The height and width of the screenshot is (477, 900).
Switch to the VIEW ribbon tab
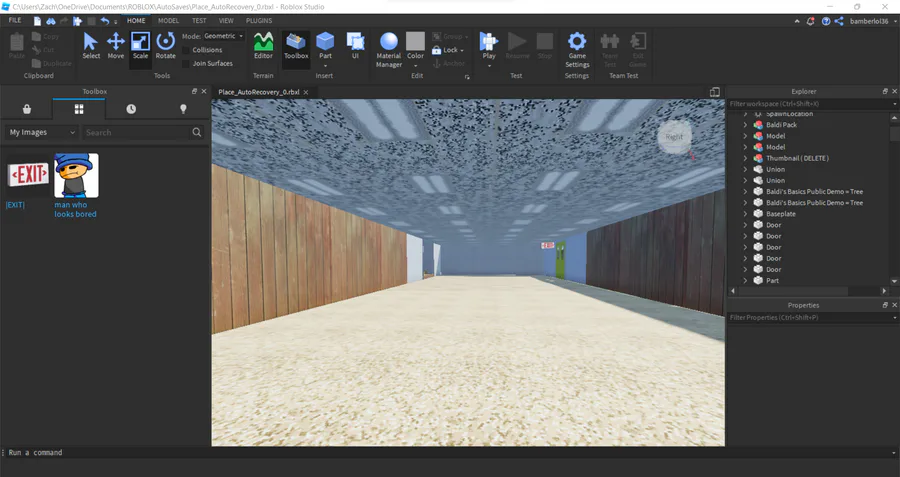226,21
